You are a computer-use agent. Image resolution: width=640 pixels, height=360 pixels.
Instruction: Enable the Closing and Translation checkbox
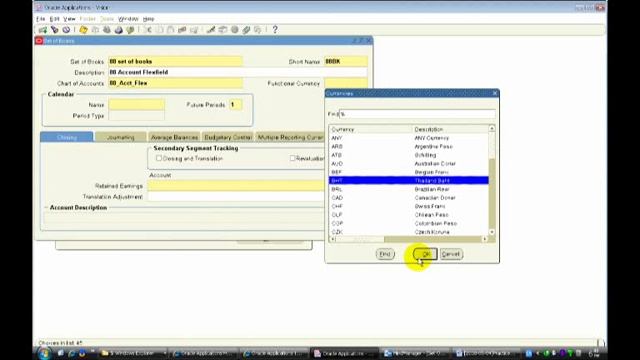pos(159,158)
